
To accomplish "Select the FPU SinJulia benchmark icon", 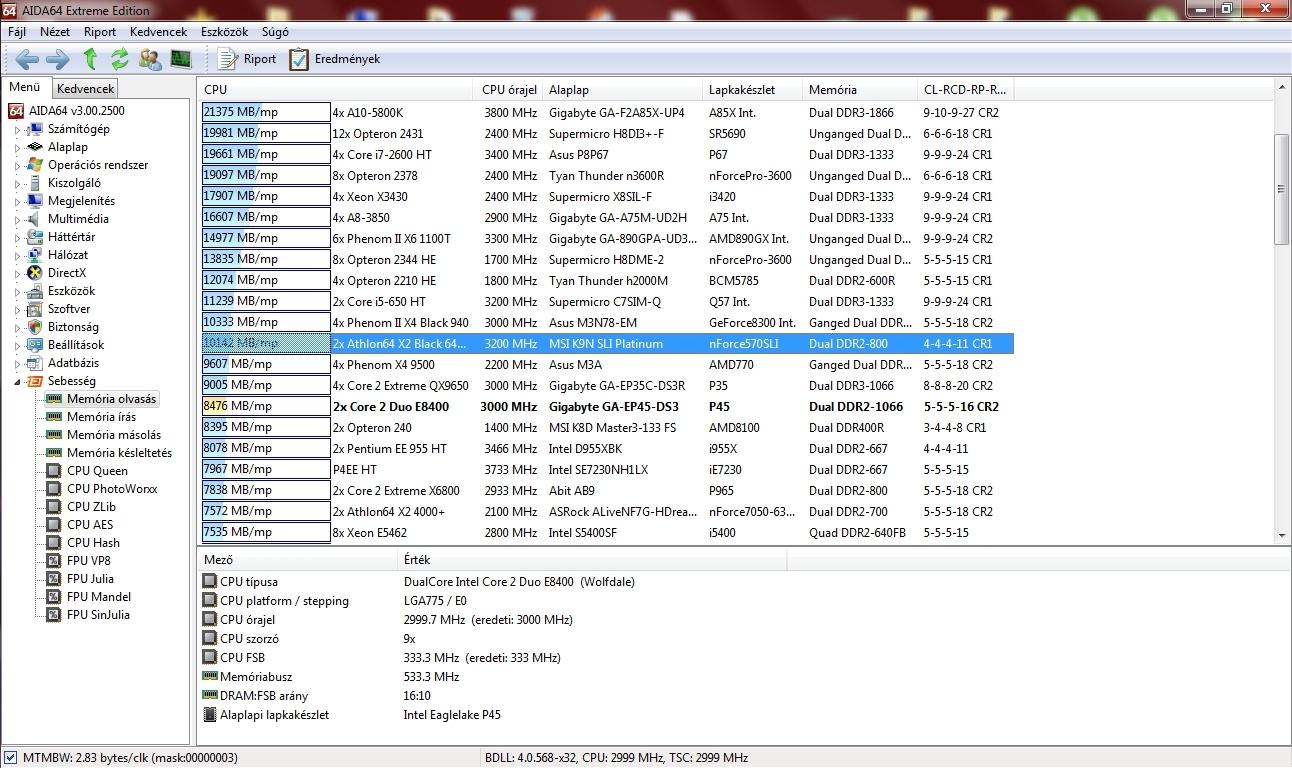I will [x=54, y=615].
